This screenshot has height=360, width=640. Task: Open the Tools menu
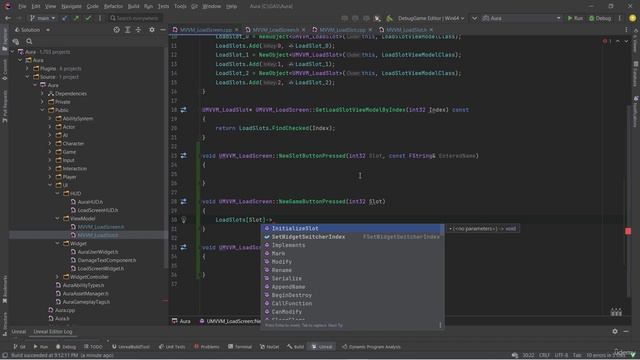pos(180,6)
